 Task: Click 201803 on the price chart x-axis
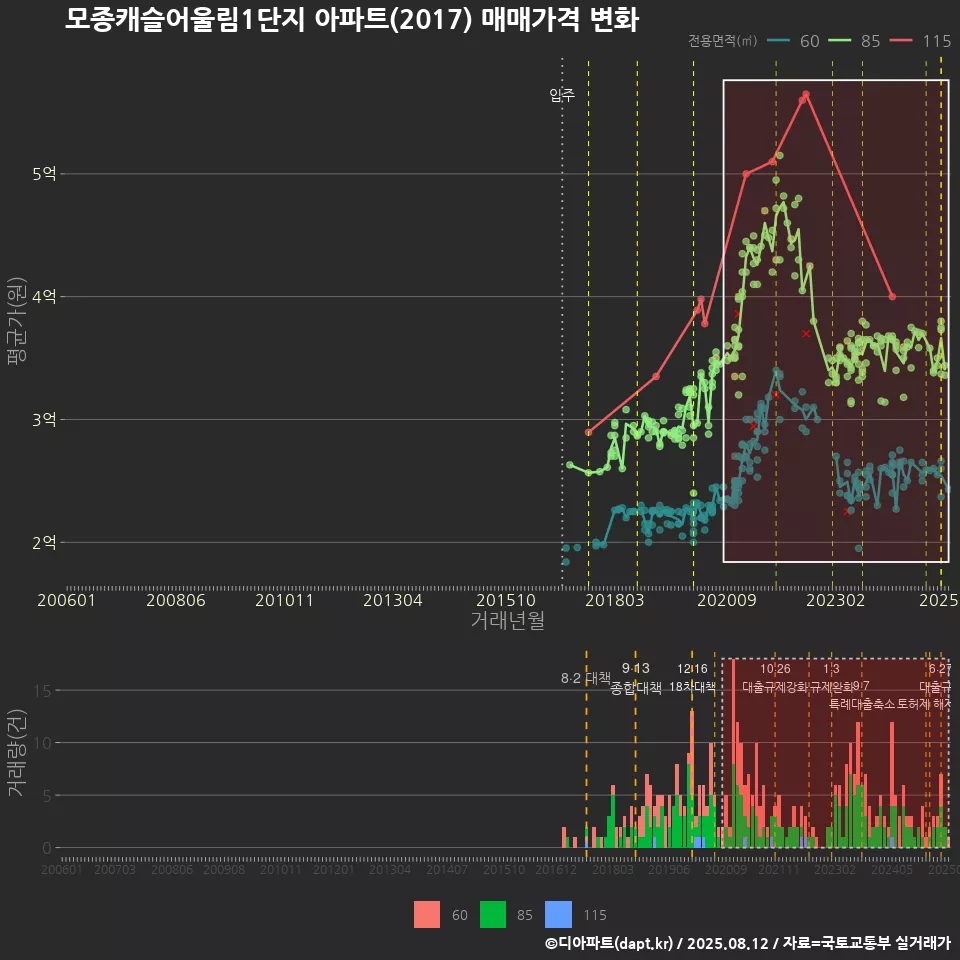click(615, 600)
